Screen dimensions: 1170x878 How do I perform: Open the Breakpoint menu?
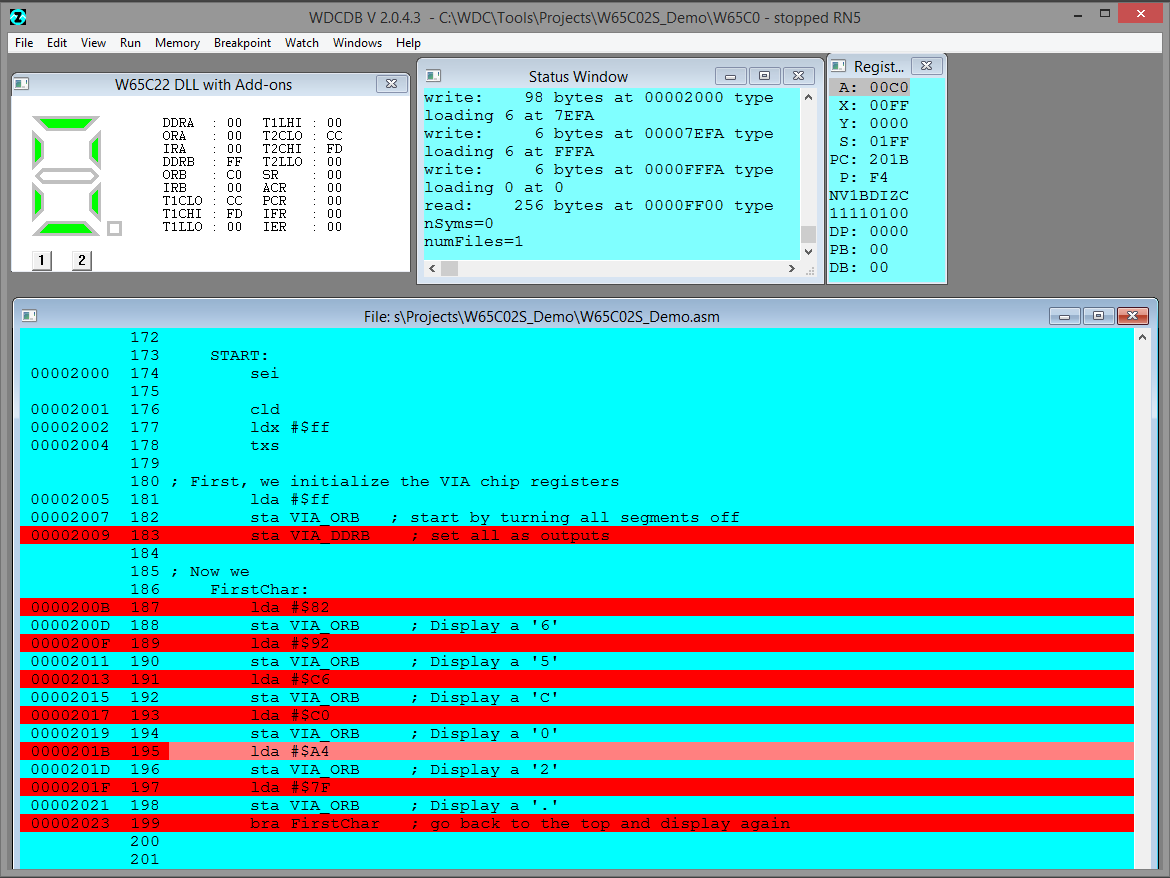pyautogui.click(x=242, y=43)
